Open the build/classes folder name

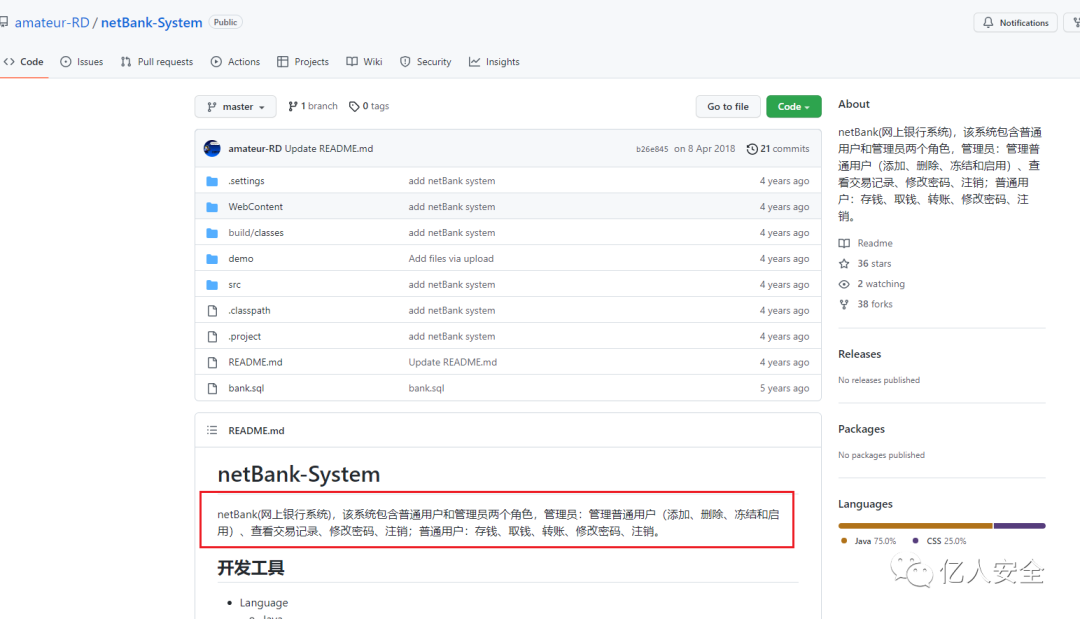pyautogui.click(x=256, y=233)
